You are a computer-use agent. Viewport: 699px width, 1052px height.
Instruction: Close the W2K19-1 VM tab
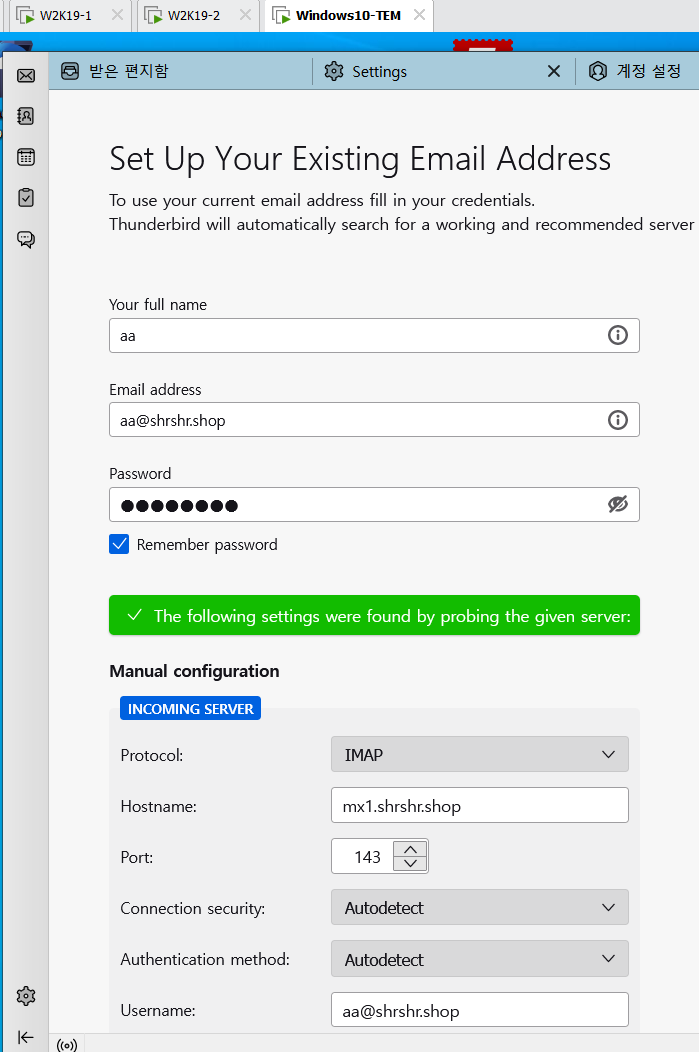(117, 15)
